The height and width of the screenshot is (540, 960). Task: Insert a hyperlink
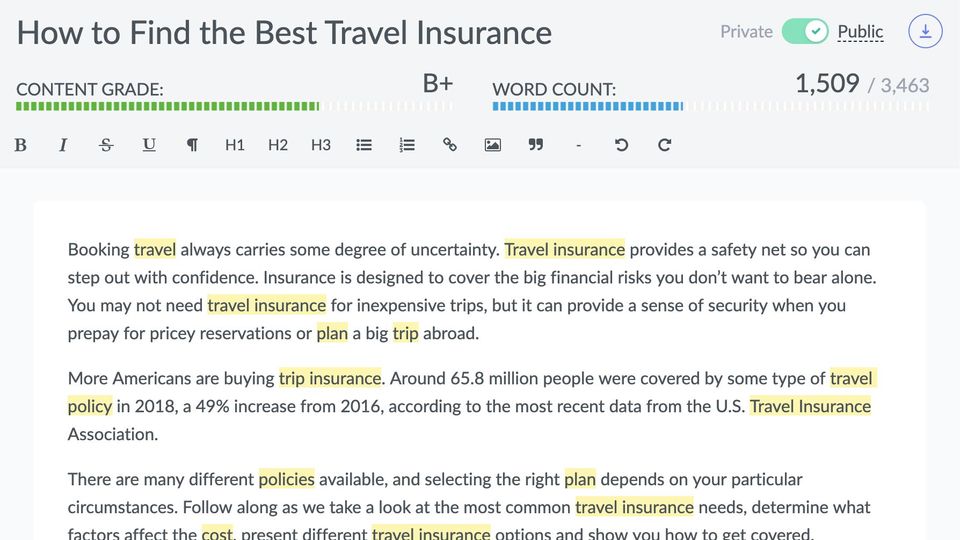pos(450,145)
